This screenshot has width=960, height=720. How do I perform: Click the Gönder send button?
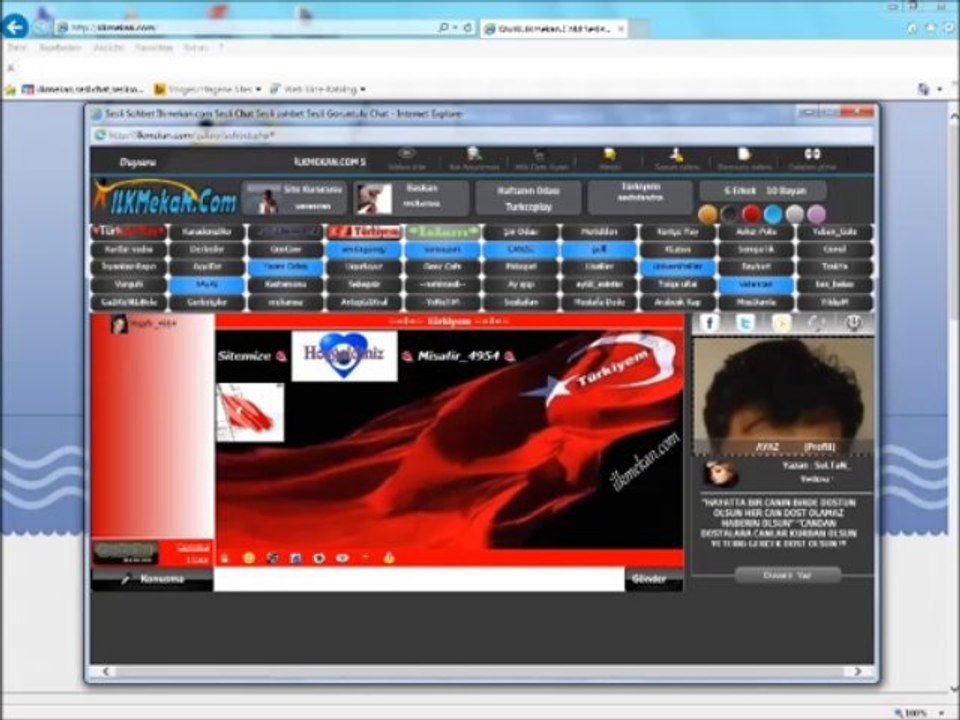(653, 579)
